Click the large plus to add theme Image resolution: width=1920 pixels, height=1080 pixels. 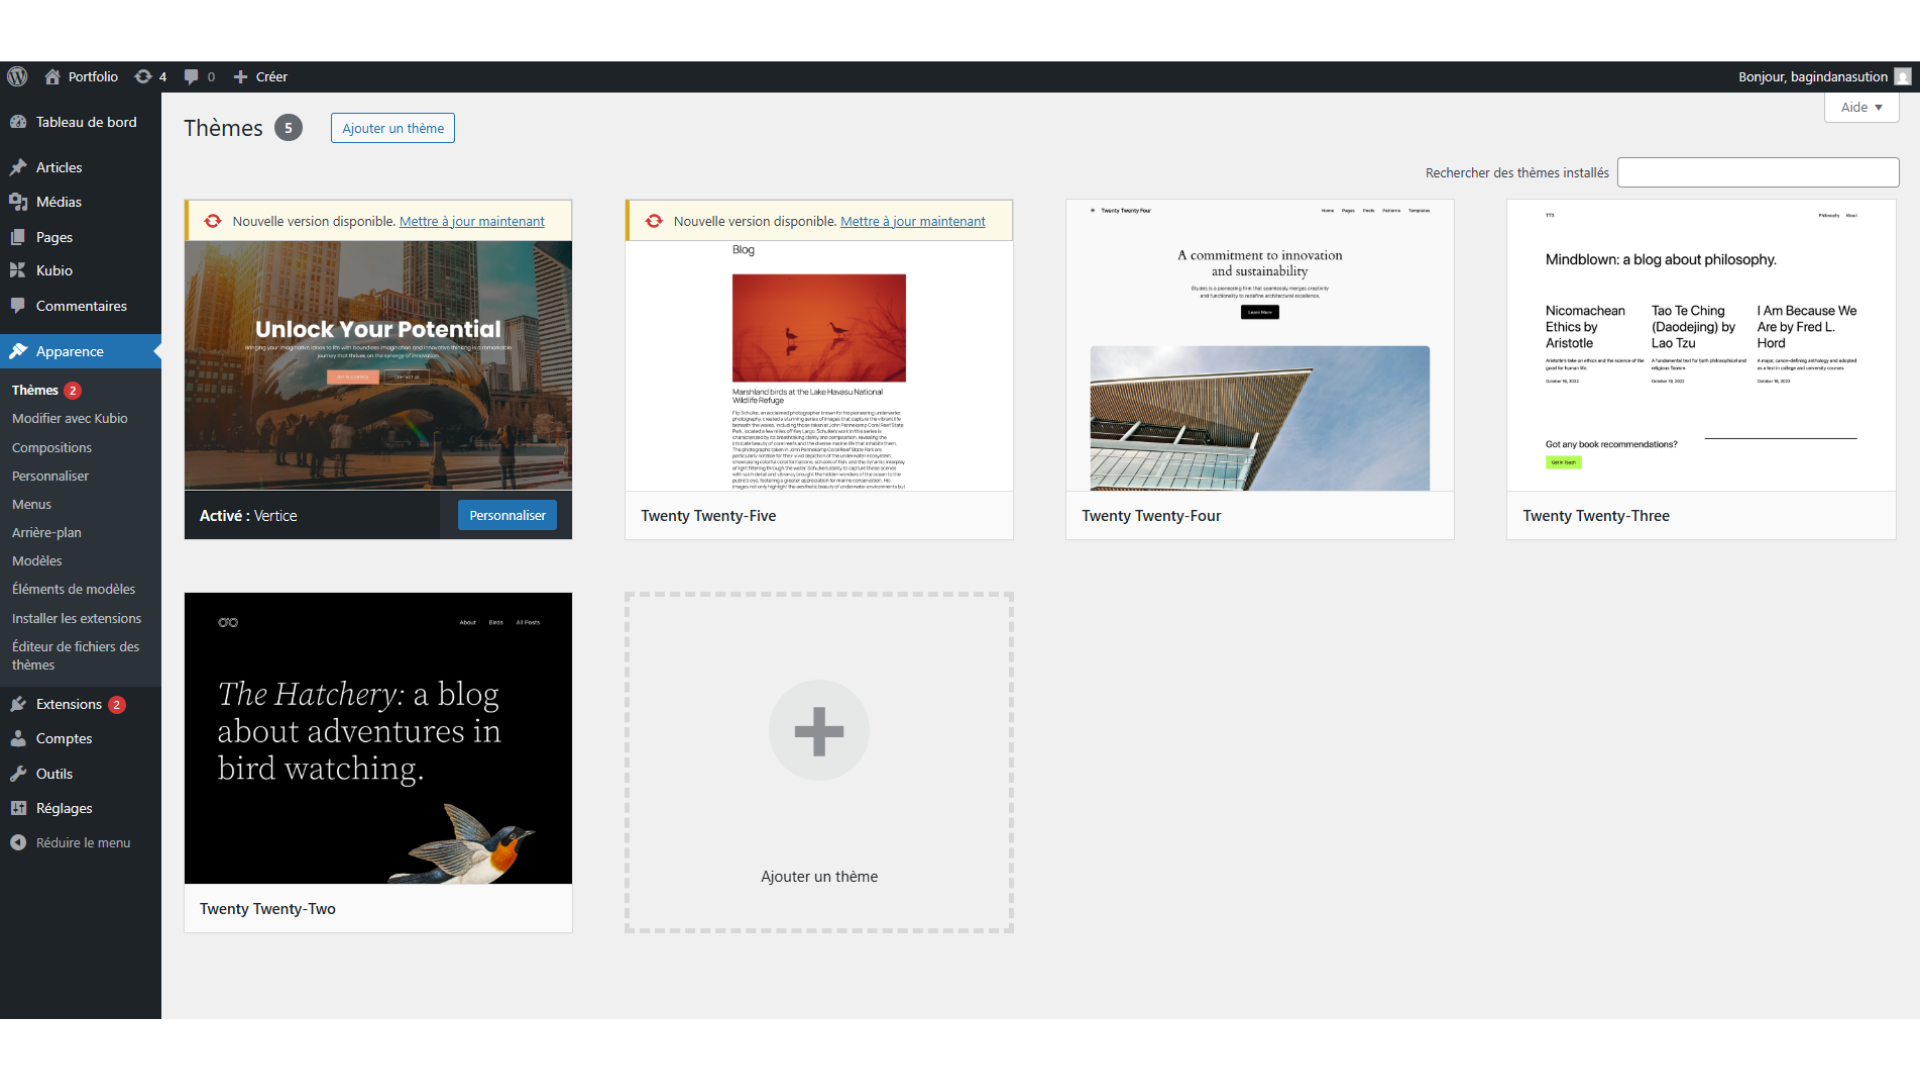tap(818, 731)
